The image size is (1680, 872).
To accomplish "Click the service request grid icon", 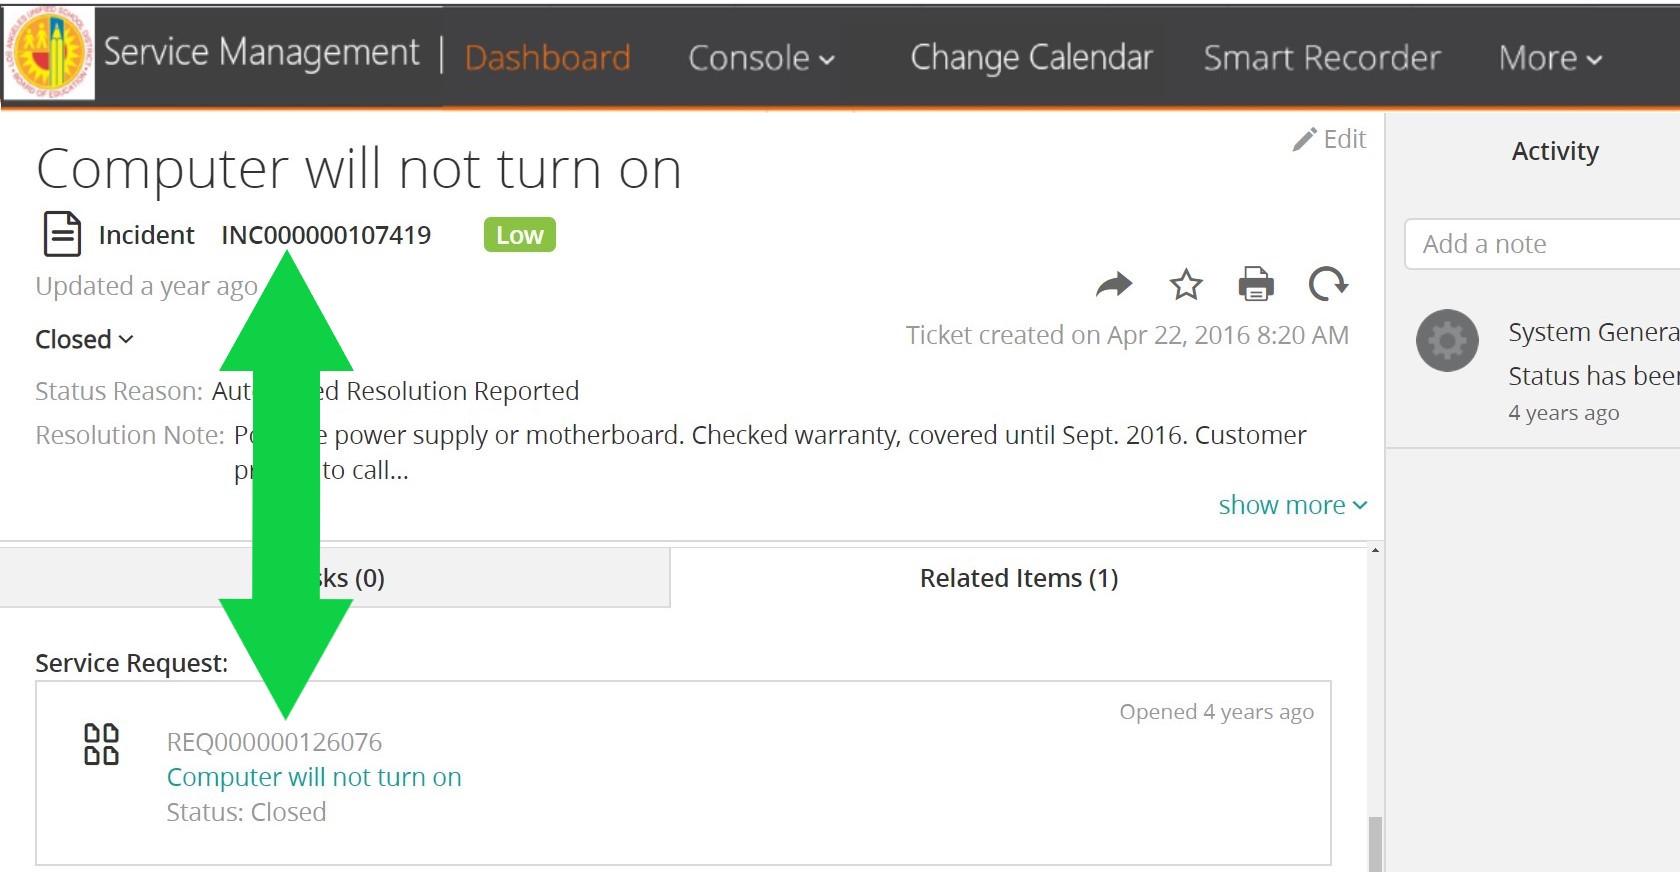I will click(101, 744).
